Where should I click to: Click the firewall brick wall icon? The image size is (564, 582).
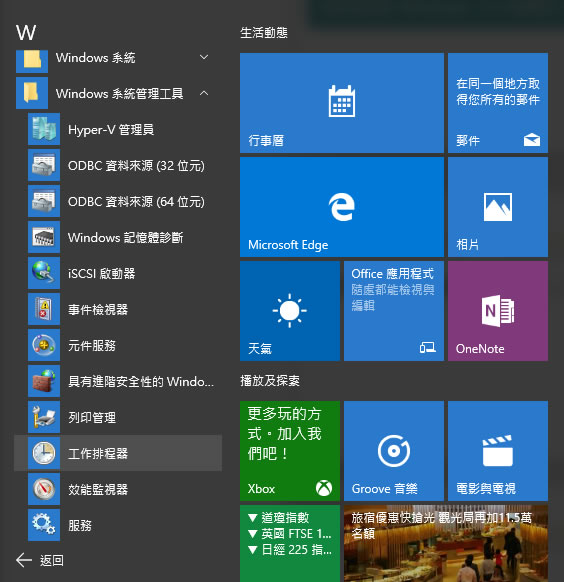44,381
